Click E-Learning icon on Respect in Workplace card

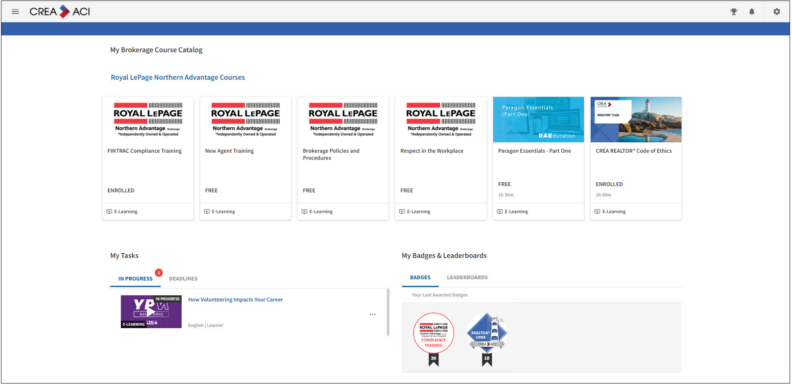coord(402,212)
